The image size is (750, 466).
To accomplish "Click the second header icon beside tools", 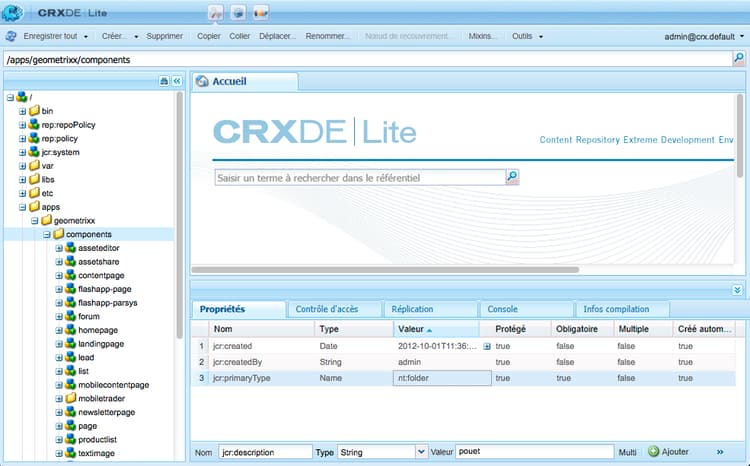I will (238, 12).
